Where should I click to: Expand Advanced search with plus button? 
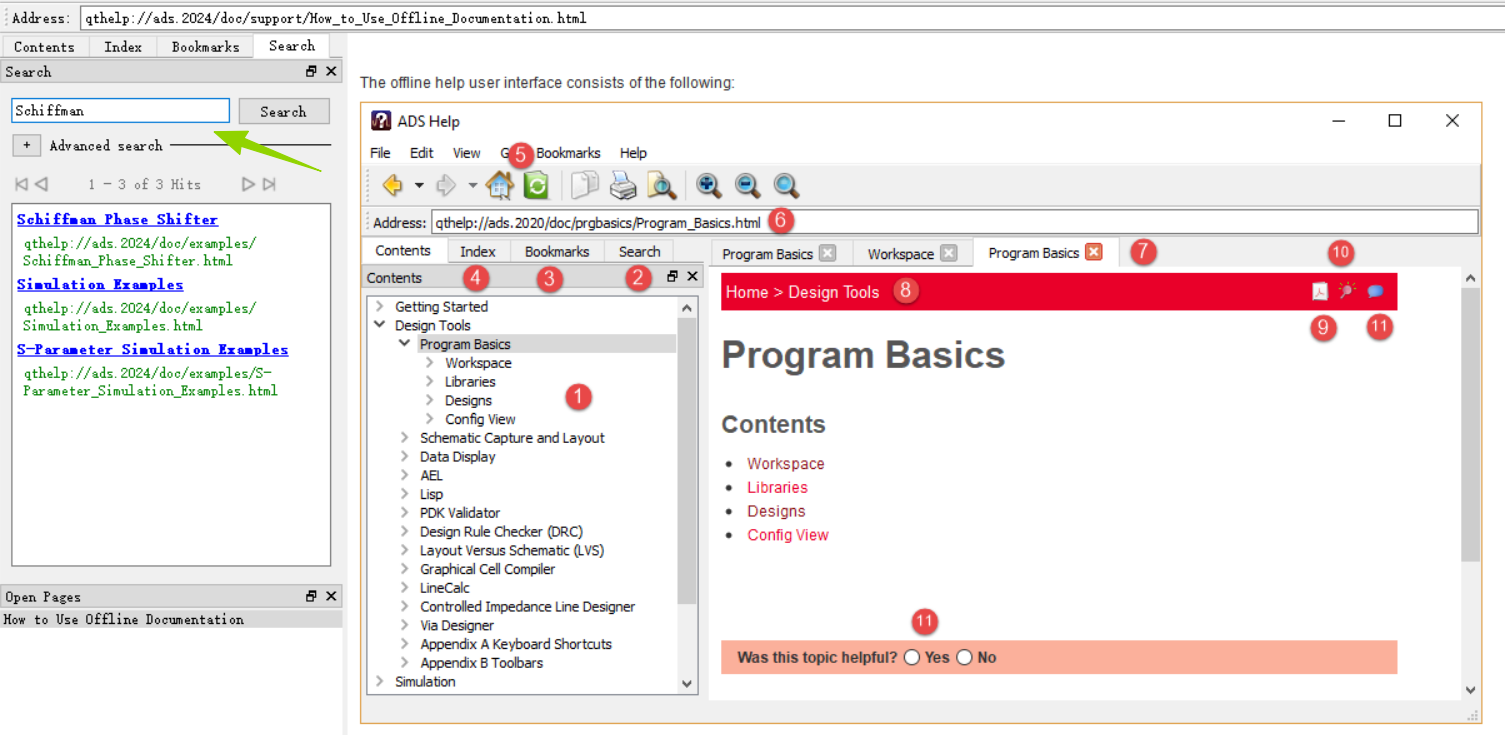pos(26,145)
